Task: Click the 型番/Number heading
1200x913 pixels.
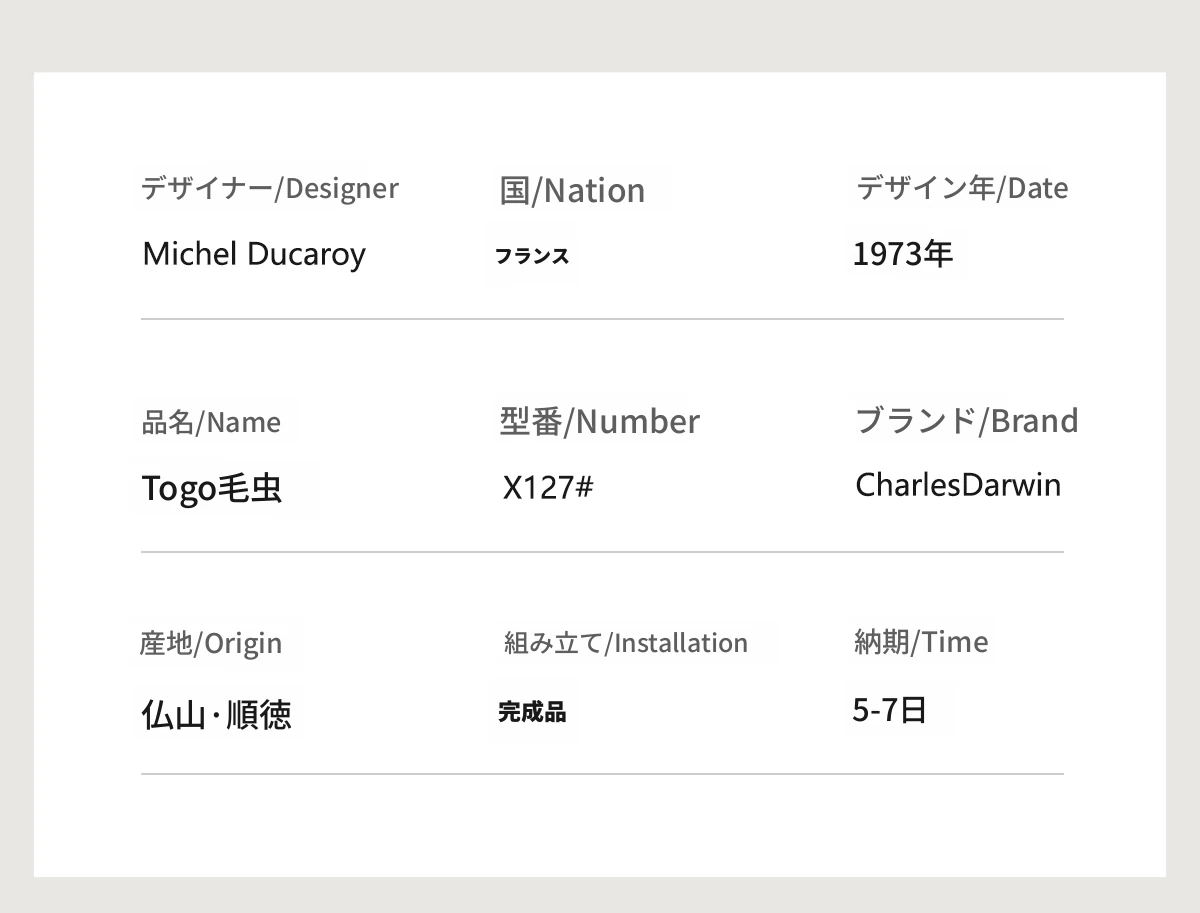Action: (x=599, y=422)
